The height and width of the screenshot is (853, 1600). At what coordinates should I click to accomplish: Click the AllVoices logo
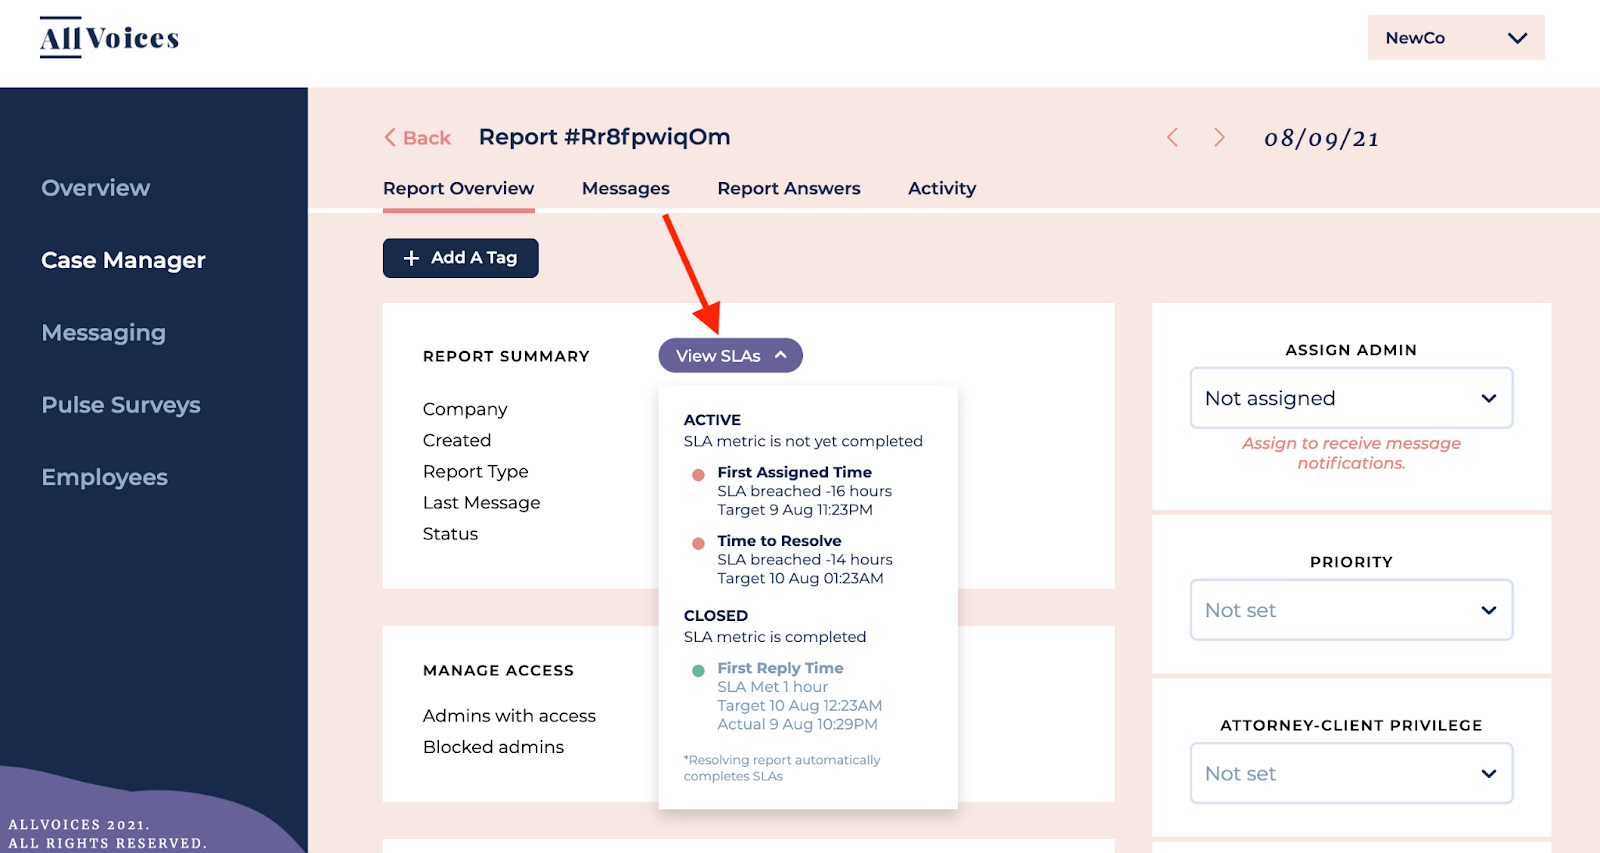coord(110,38)
